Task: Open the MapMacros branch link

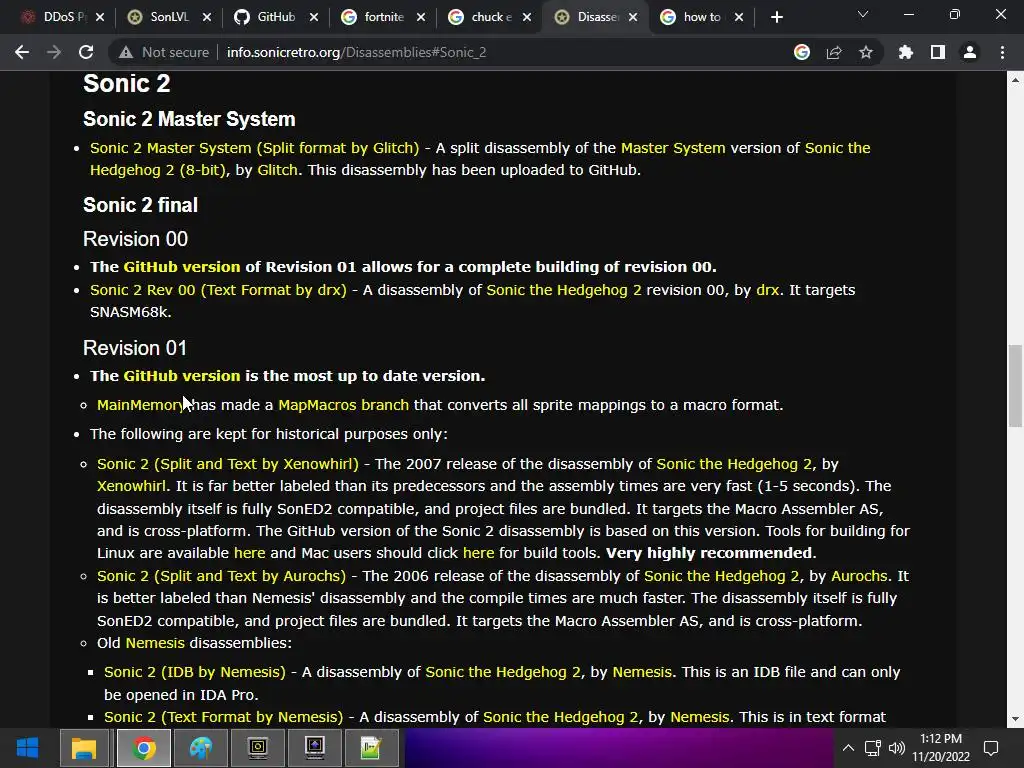Action: [x=344, y=405]
